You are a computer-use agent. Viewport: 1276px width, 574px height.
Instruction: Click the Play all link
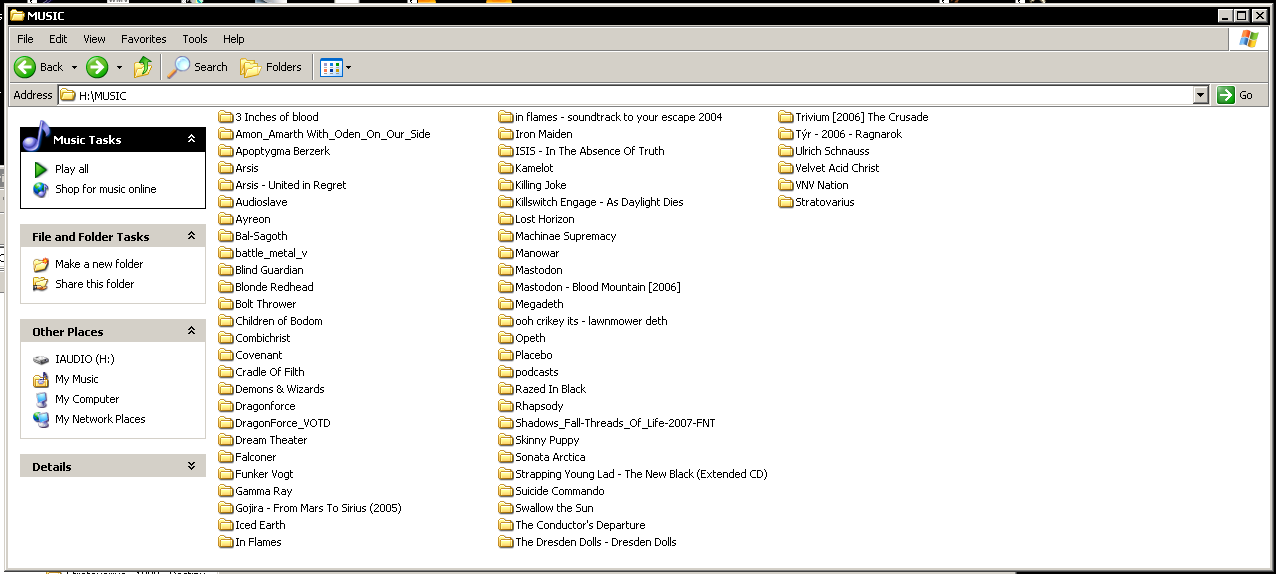click(x=72, y=169)
